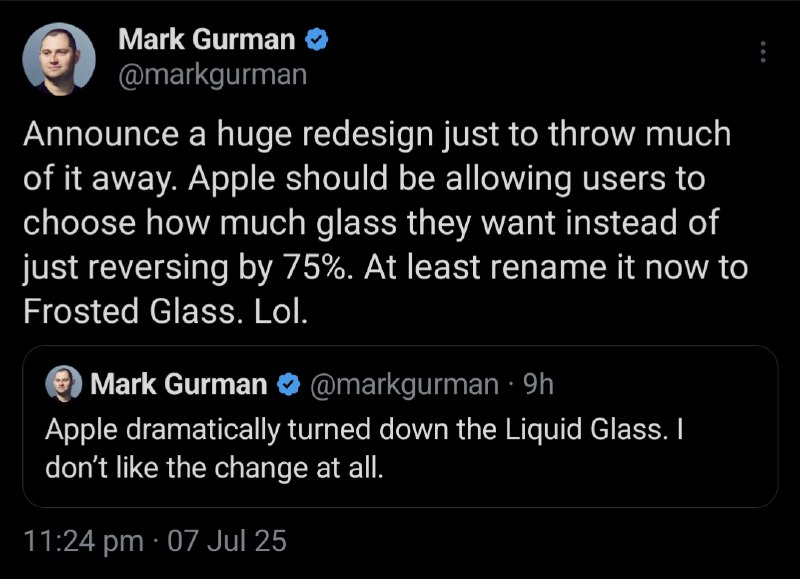Image resolution: width=800 pixels, height=579 pixels.
Task: Open the @markgurman handle in the quoted tweet
Action: [x=404, y=384]
